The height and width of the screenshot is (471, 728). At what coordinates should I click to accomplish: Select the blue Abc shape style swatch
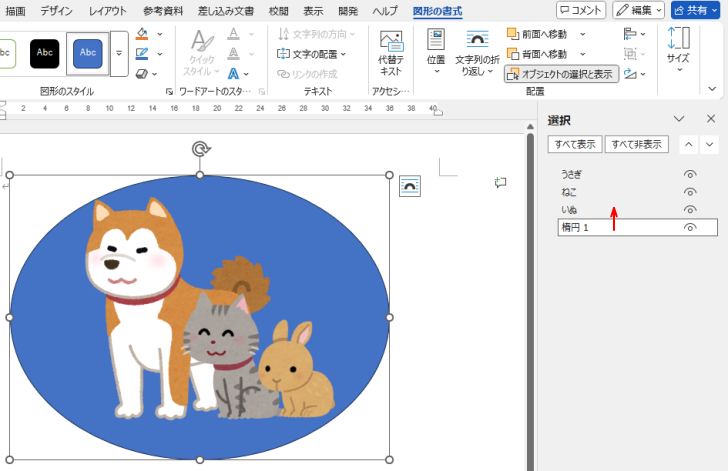click(88, 53)
